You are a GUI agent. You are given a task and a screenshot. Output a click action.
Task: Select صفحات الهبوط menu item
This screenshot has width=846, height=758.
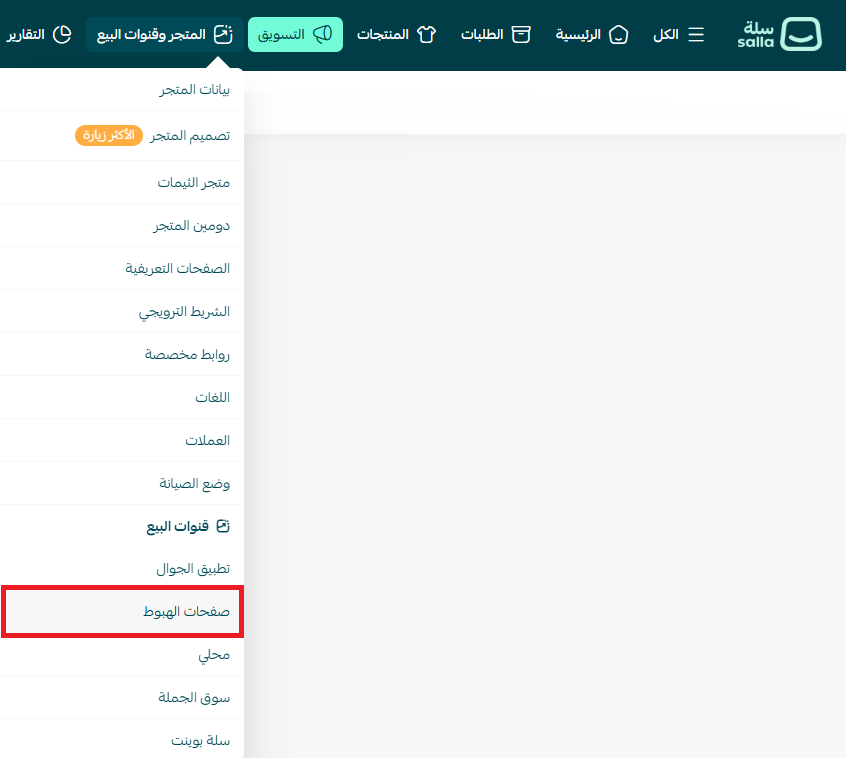(122, 612)
